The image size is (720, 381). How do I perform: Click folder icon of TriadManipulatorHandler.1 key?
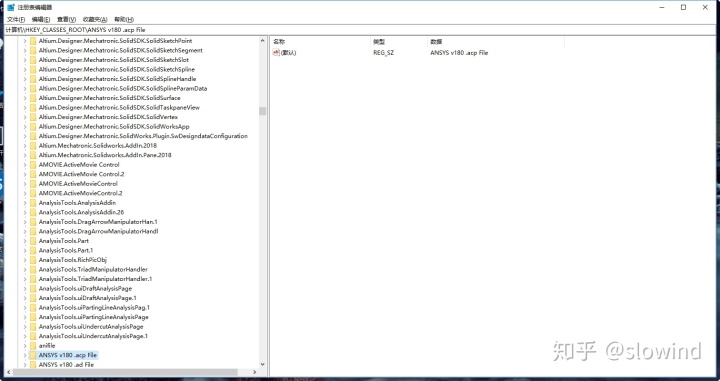click(33, 279)
